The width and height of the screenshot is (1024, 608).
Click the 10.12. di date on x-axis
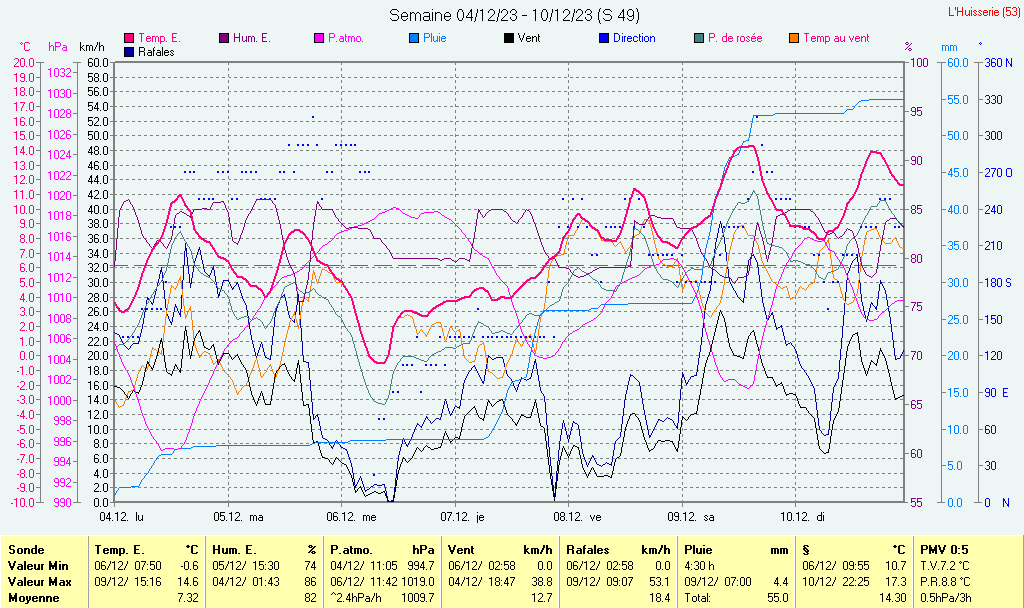[x=803, y=517]
